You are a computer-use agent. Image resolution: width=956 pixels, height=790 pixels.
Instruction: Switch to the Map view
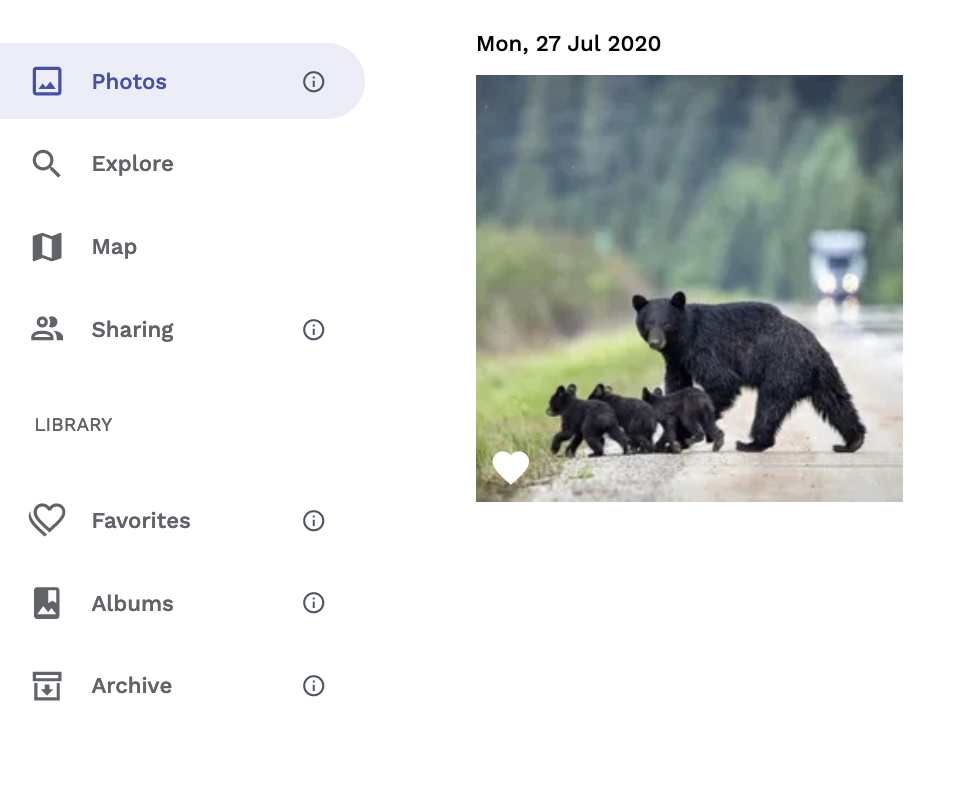(114, 247)
